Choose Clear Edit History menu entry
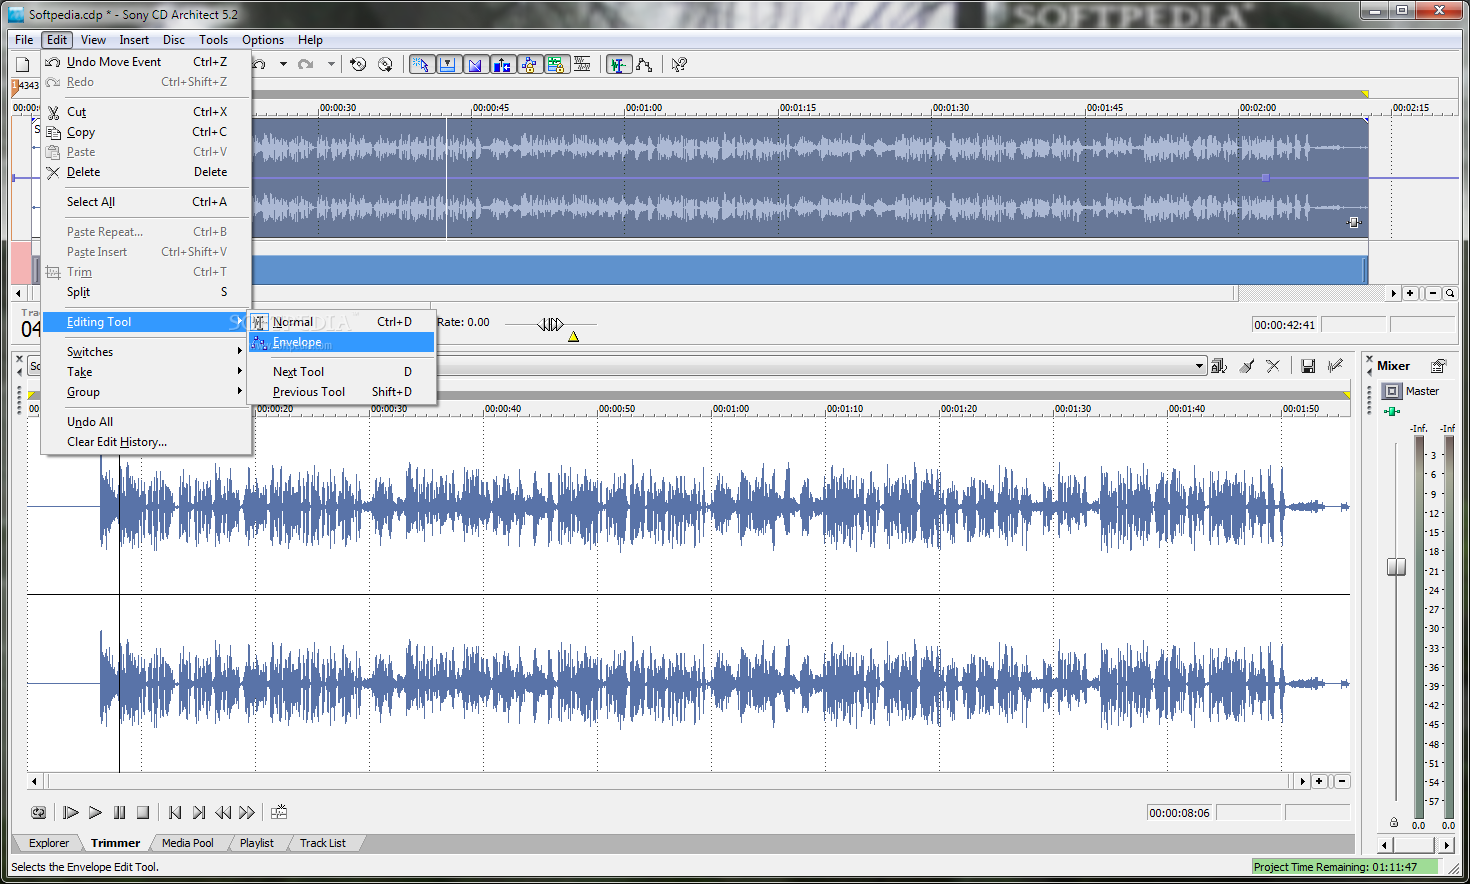The width and height of the screenshot is (1470, 884). tap(146, 442)
